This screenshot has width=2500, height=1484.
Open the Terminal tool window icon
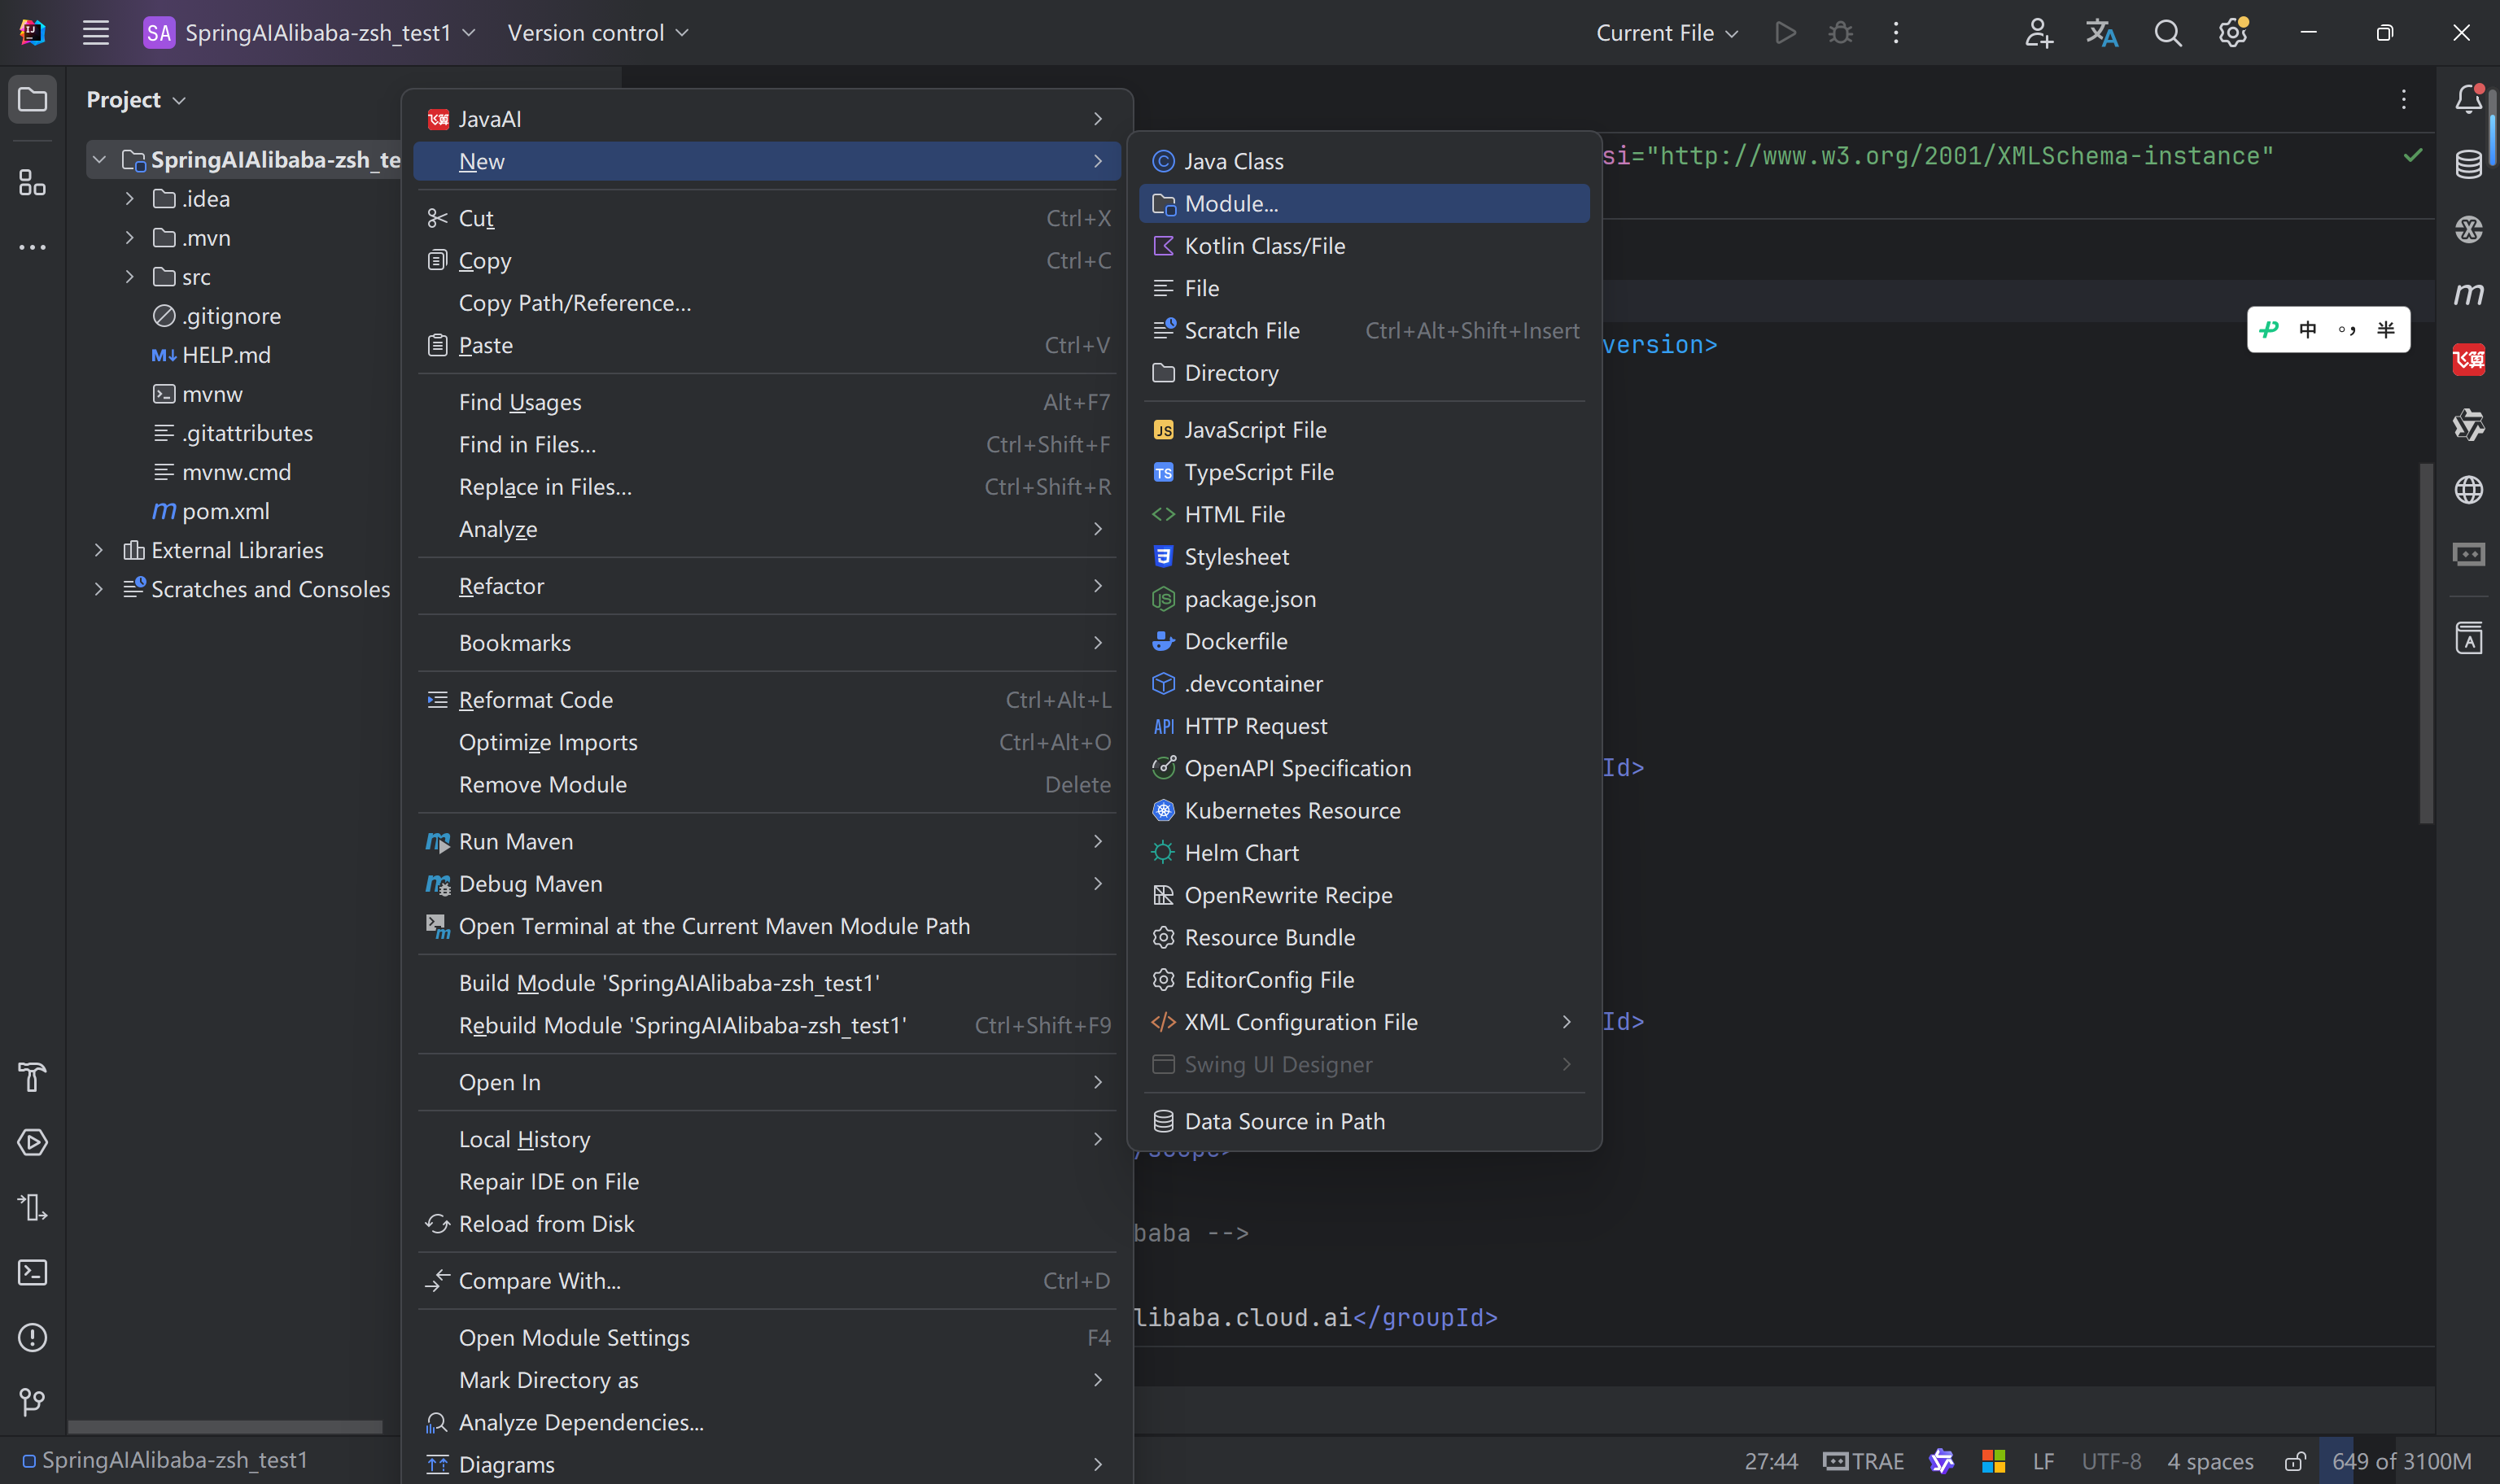pos(32,1272)
